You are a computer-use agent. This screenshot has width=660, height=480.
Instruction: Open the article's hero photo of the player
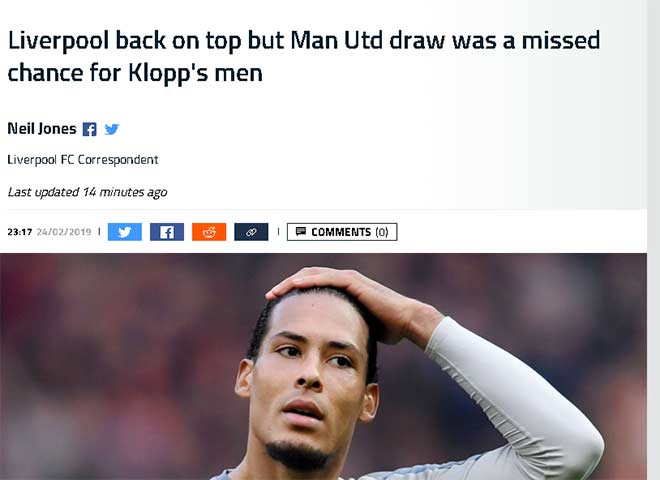[323, 366]
